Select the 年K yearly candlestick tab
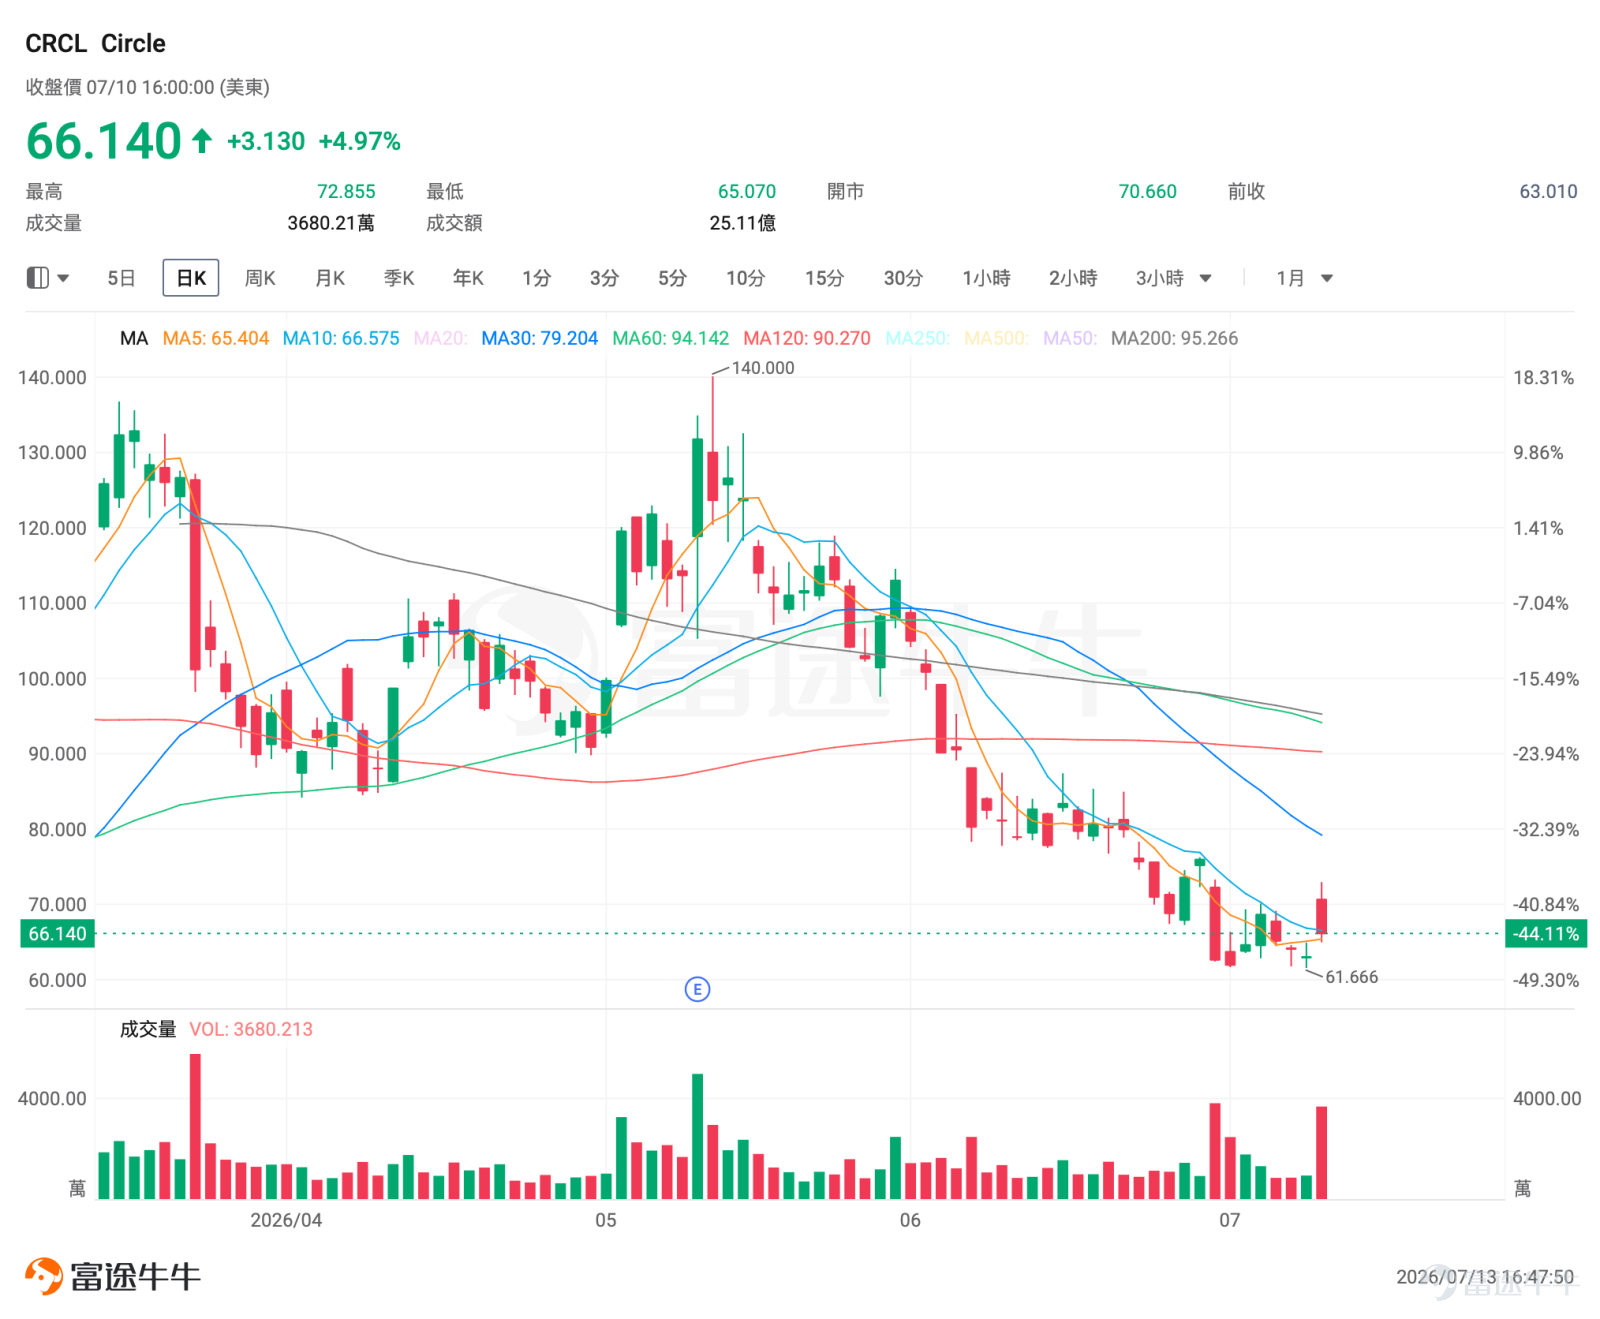The image size is (1600, 1319). click(468, 278)
